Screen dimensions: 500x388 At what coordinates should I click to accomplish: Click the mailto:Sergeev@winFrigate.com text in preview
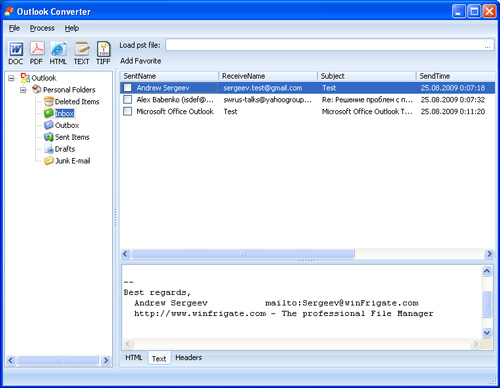[x=342, y=303]
